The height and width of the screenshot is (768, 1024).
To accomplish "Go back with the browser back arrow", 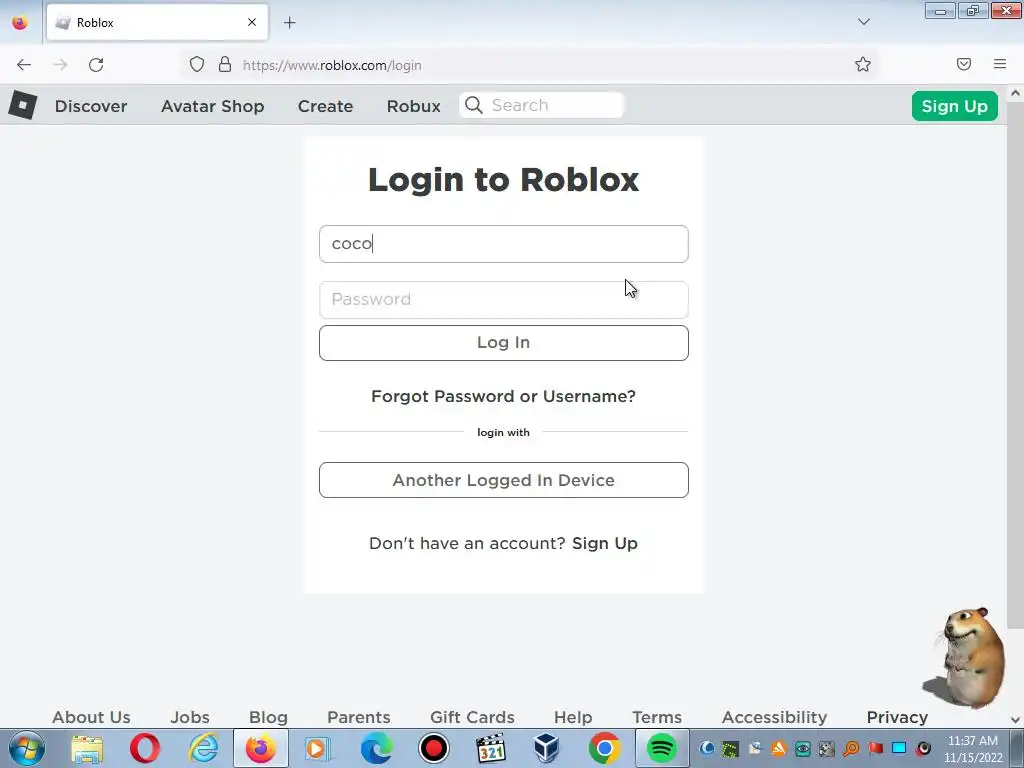I will coord(24,65).
